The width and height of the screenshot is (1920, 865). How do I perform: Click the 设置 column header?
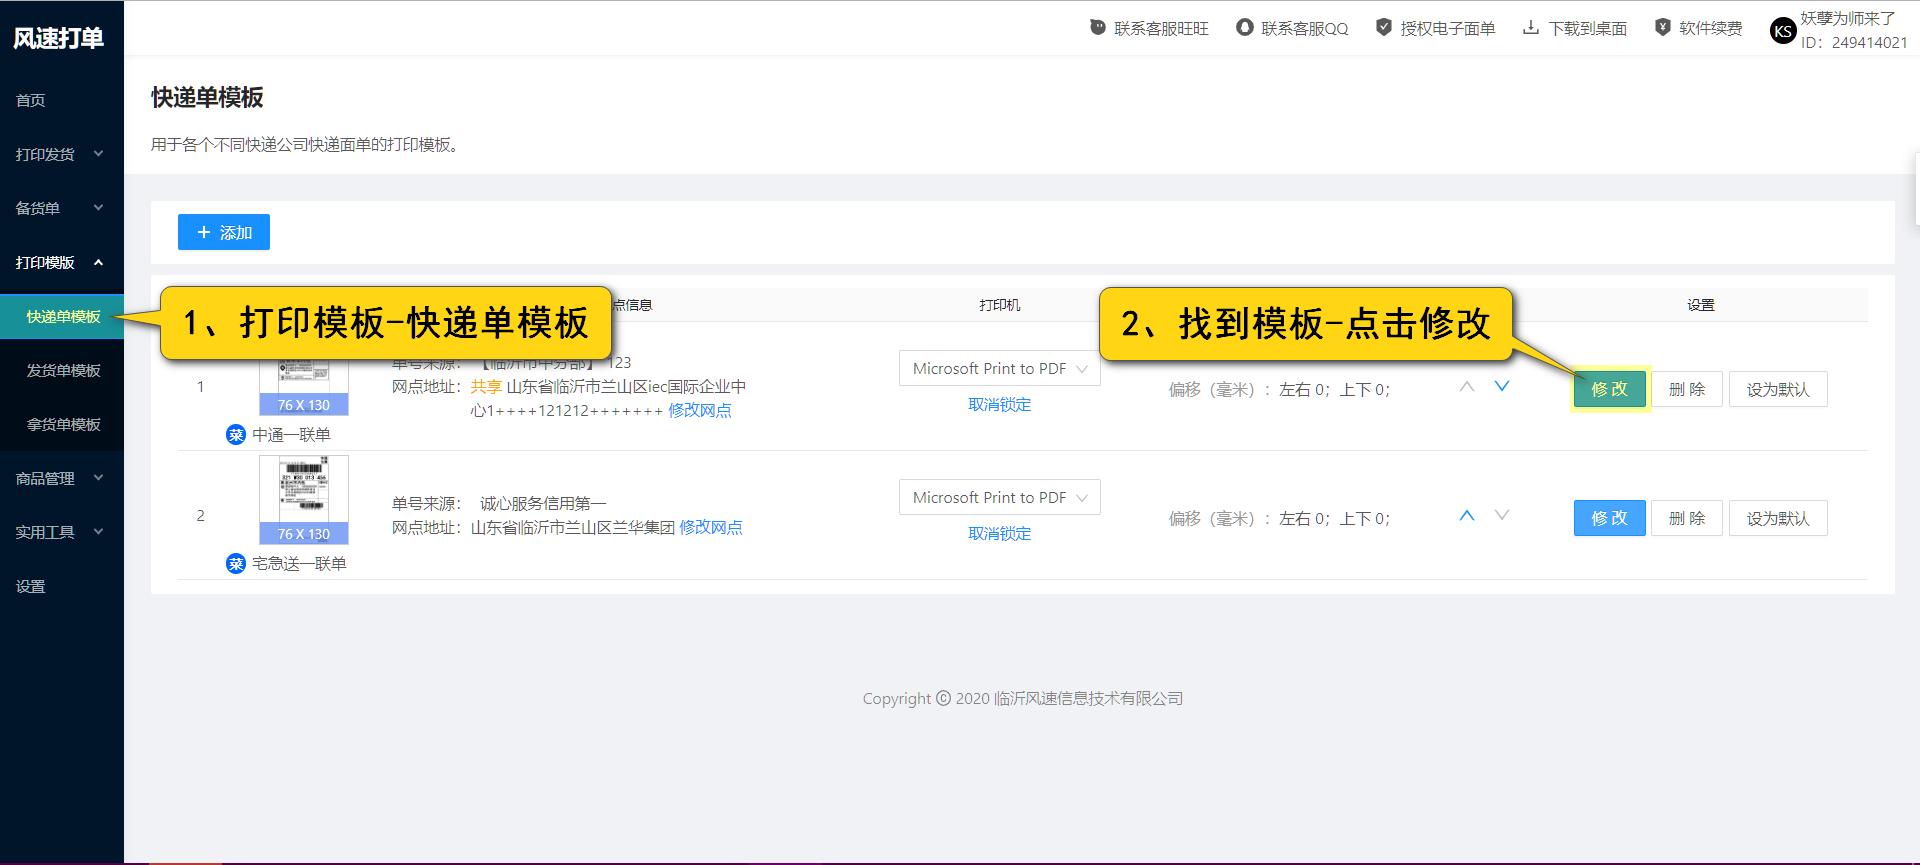coord(1701,305)
